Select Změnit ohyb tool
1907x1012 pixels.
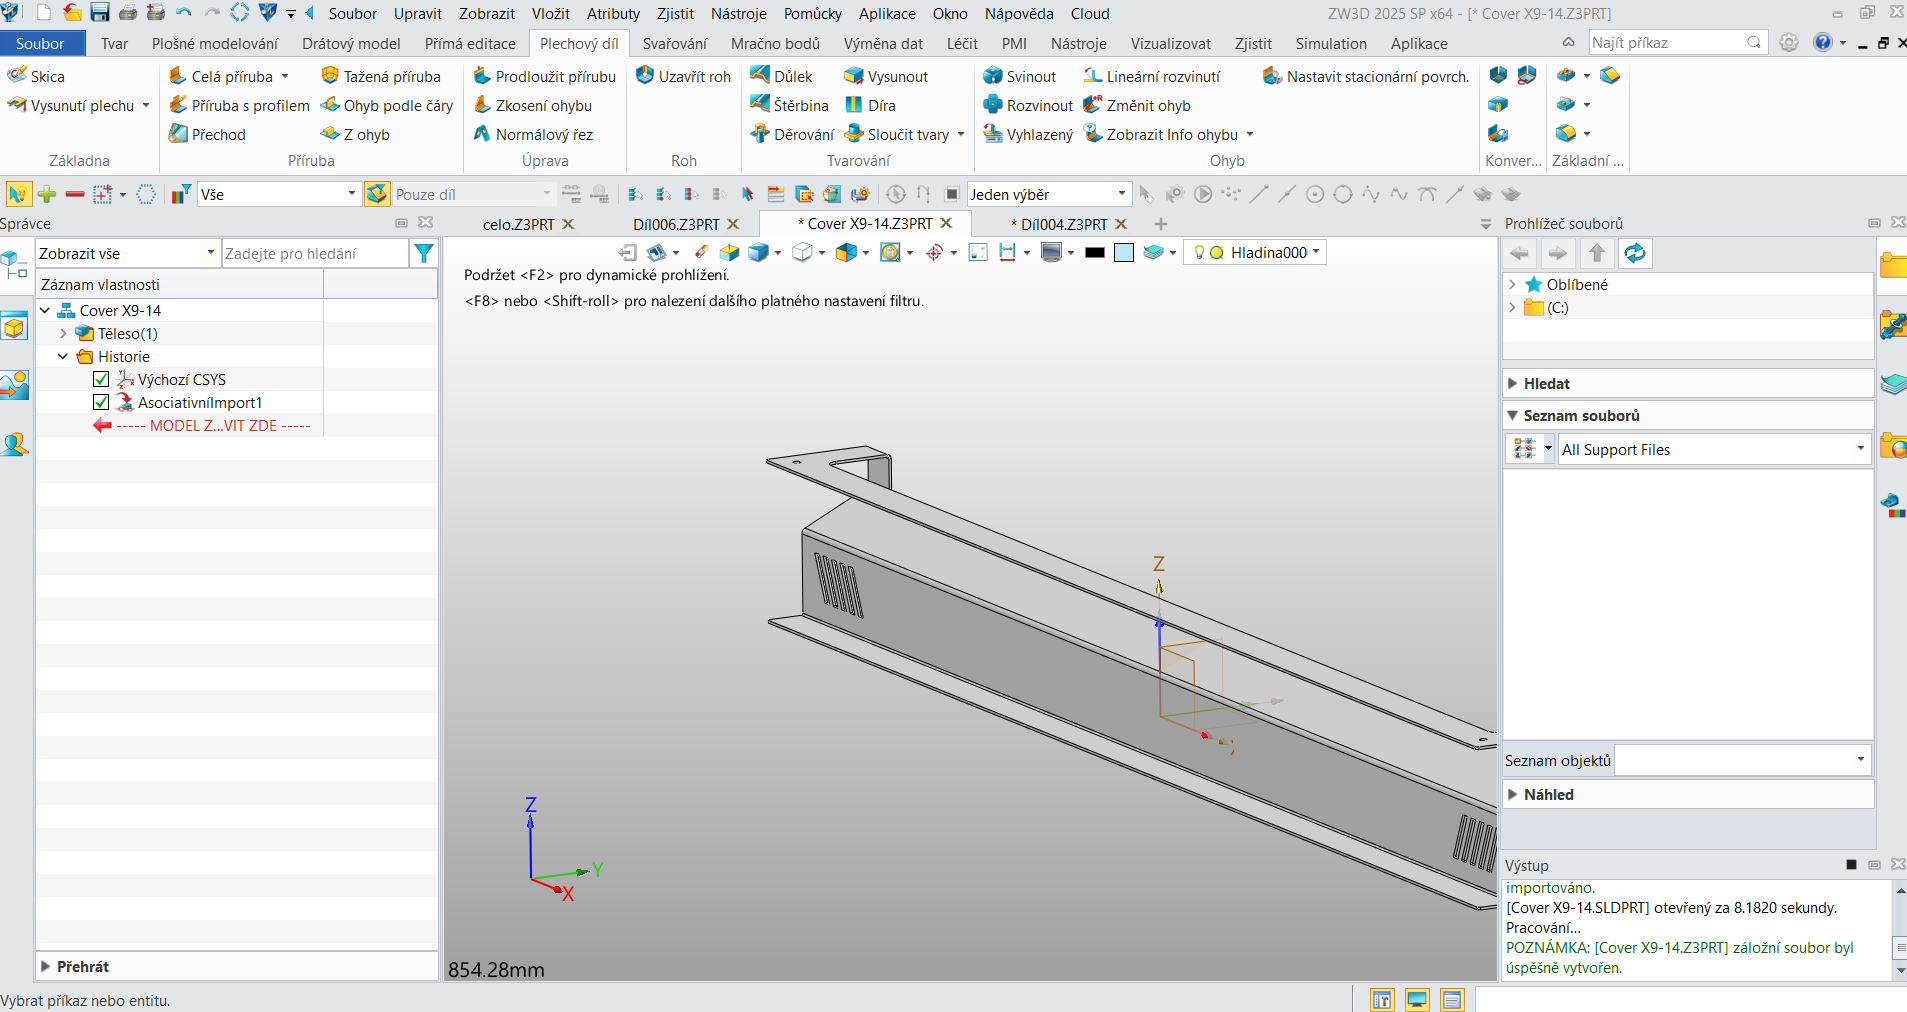point(1136,105)
